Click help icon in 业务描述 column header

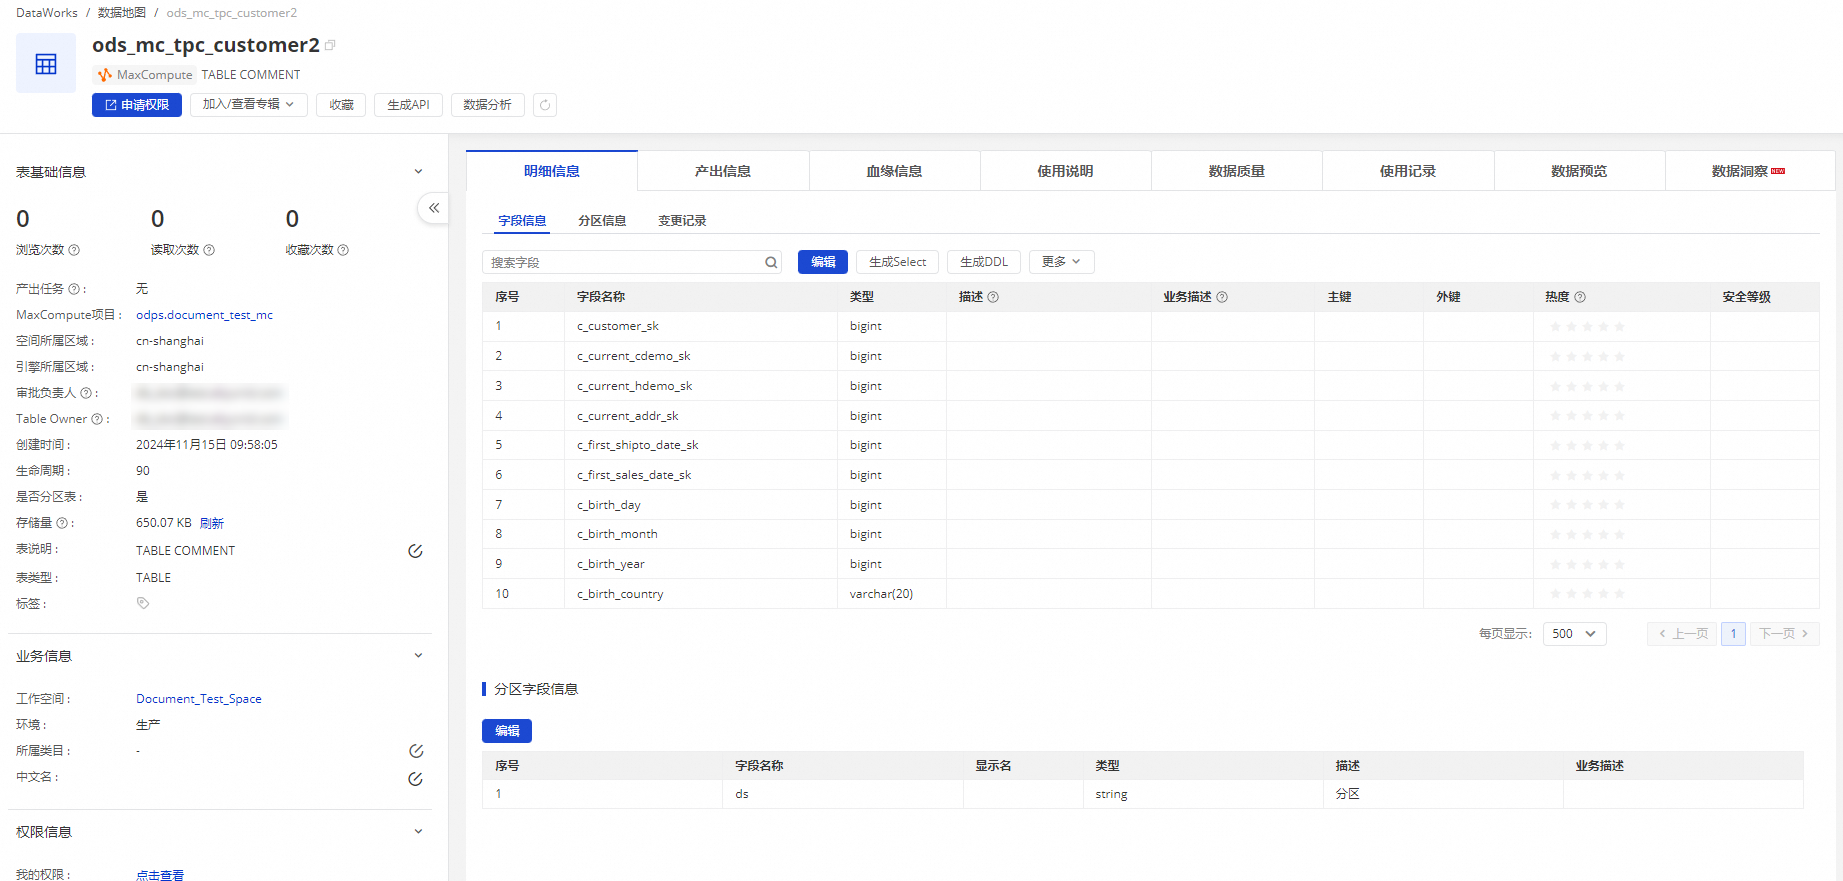(x=1222, y=297)
